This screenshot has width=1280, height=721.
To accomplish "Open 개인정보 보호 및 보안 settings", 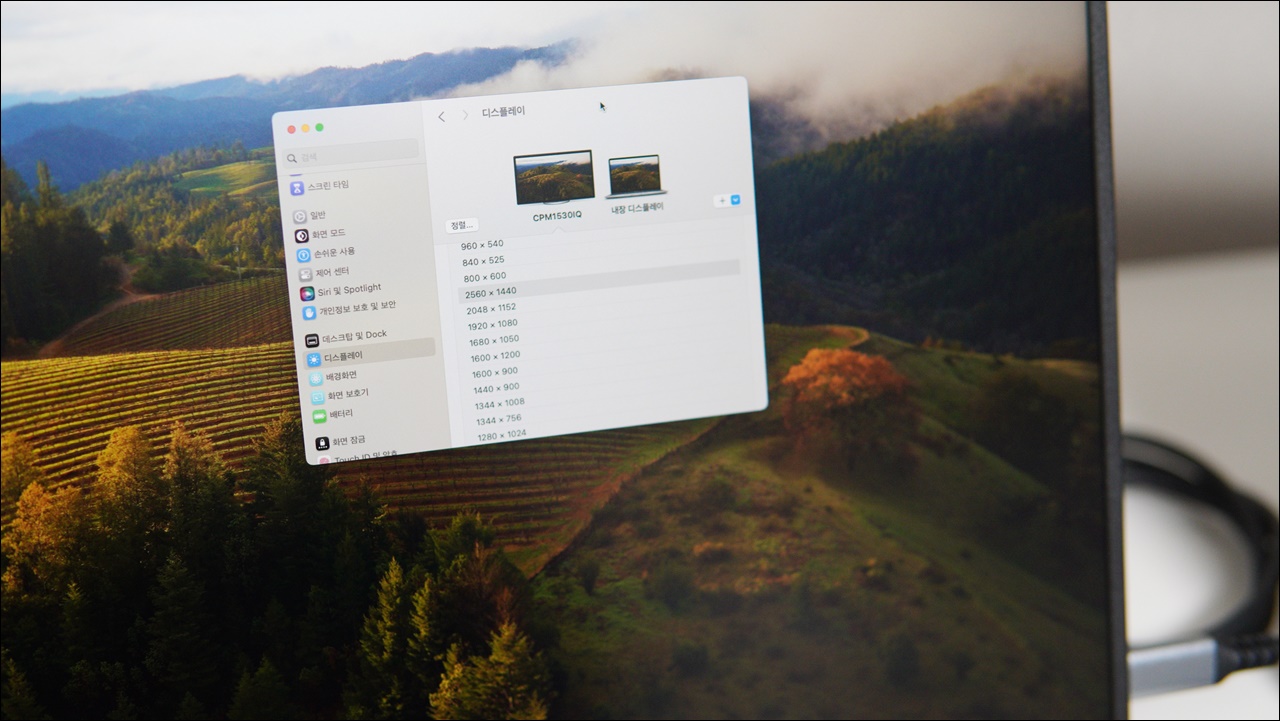I will coord(309,312).
